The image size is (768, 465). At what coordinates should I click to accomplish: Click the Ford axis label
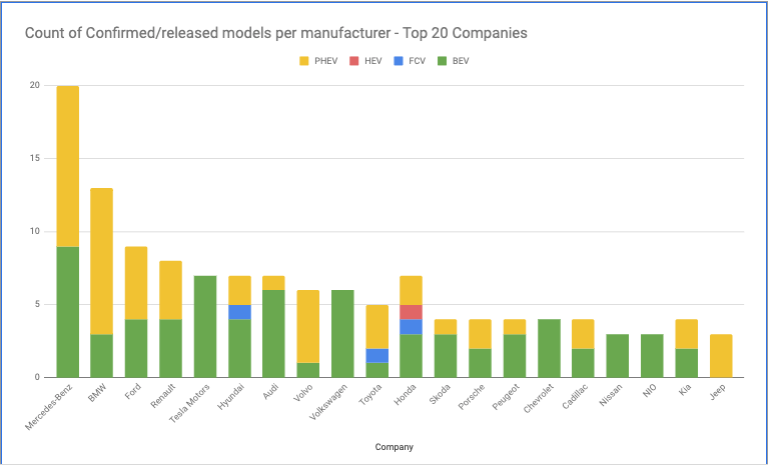tap(133, 391)
